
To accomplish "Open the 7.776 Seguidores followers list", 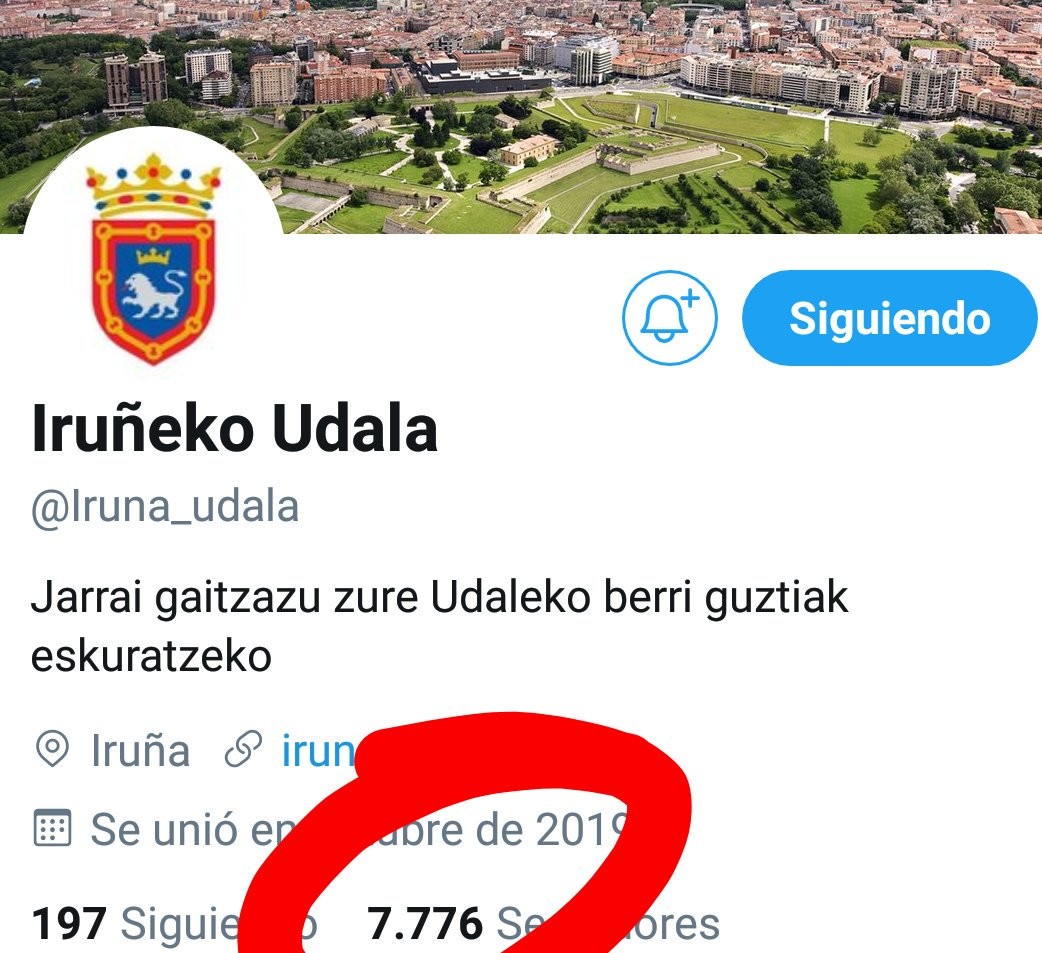I will click(x=543, y=924).
